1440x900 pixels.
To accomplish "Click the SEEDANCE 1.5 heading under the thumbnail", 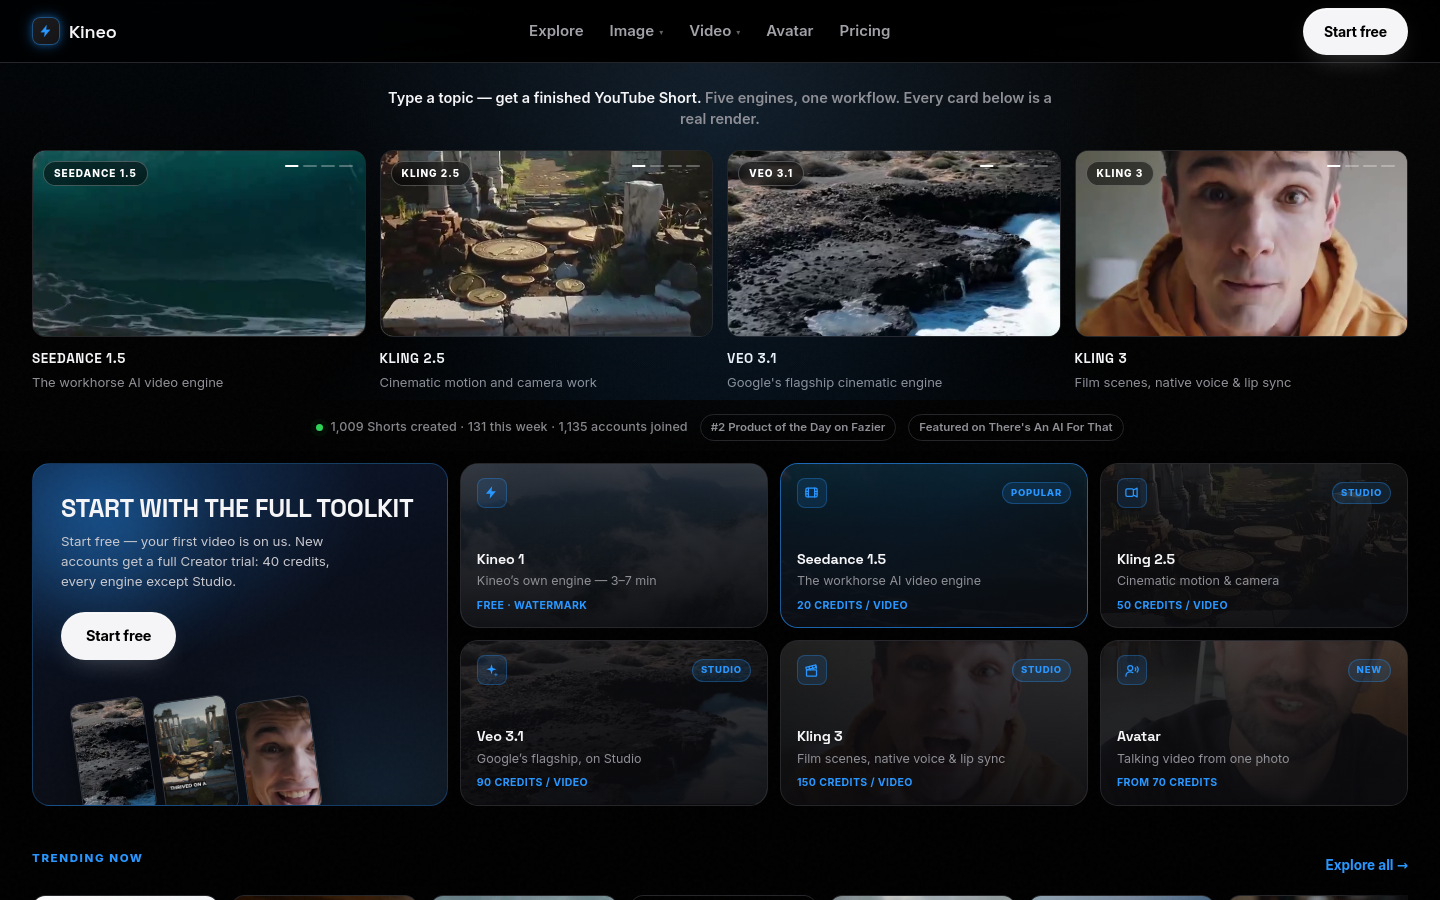I will (x=79, y=358).
